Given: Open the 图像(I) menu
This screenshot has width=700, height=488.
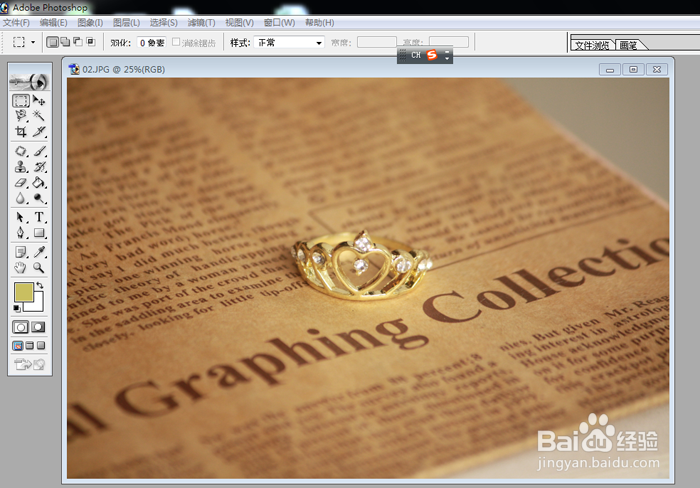Looking at the screenshot, I should tap(90, 23).
